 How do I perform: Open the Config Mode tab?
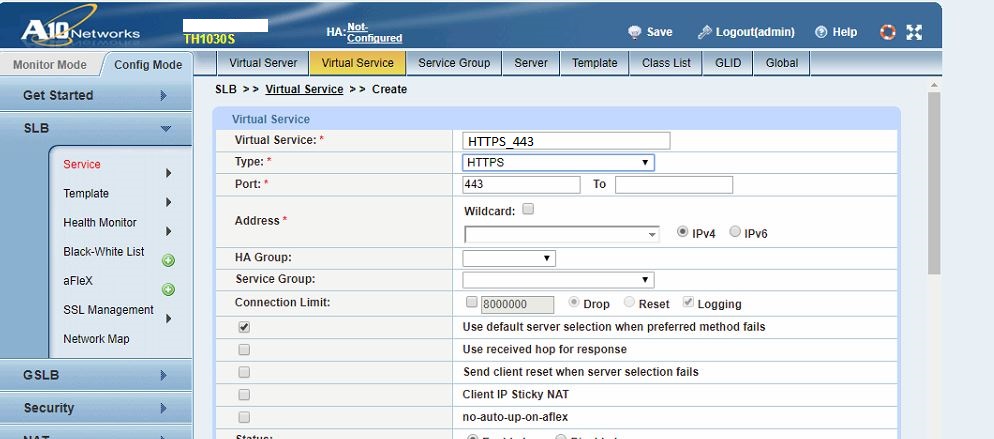(x=148, y=65)
